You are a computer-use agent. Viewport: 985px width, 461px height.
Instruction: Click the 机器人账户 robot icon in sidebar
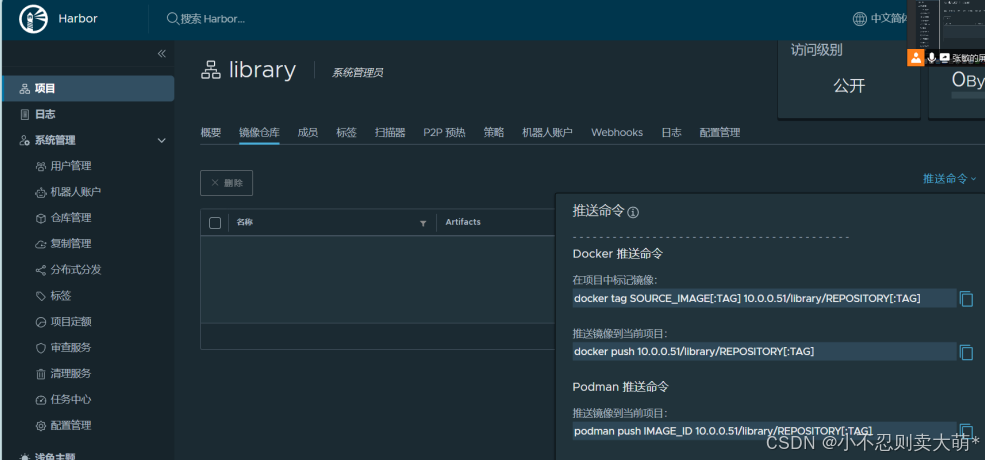41,192
